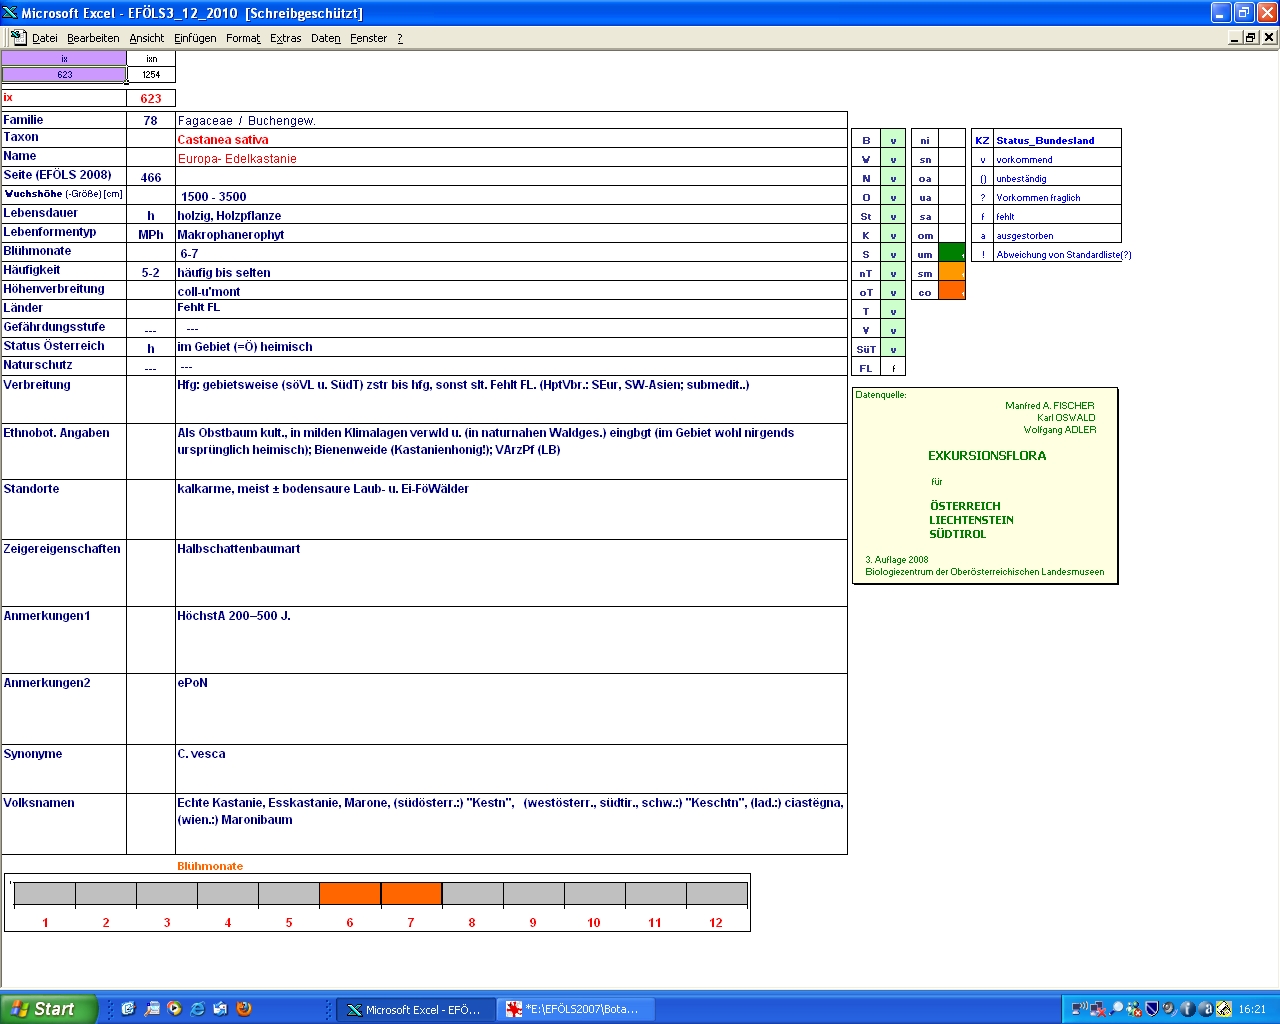Viewport: 1280px width, 1024px height.
Task: Minimize the workbook document window
Action: coord(1235,37)
